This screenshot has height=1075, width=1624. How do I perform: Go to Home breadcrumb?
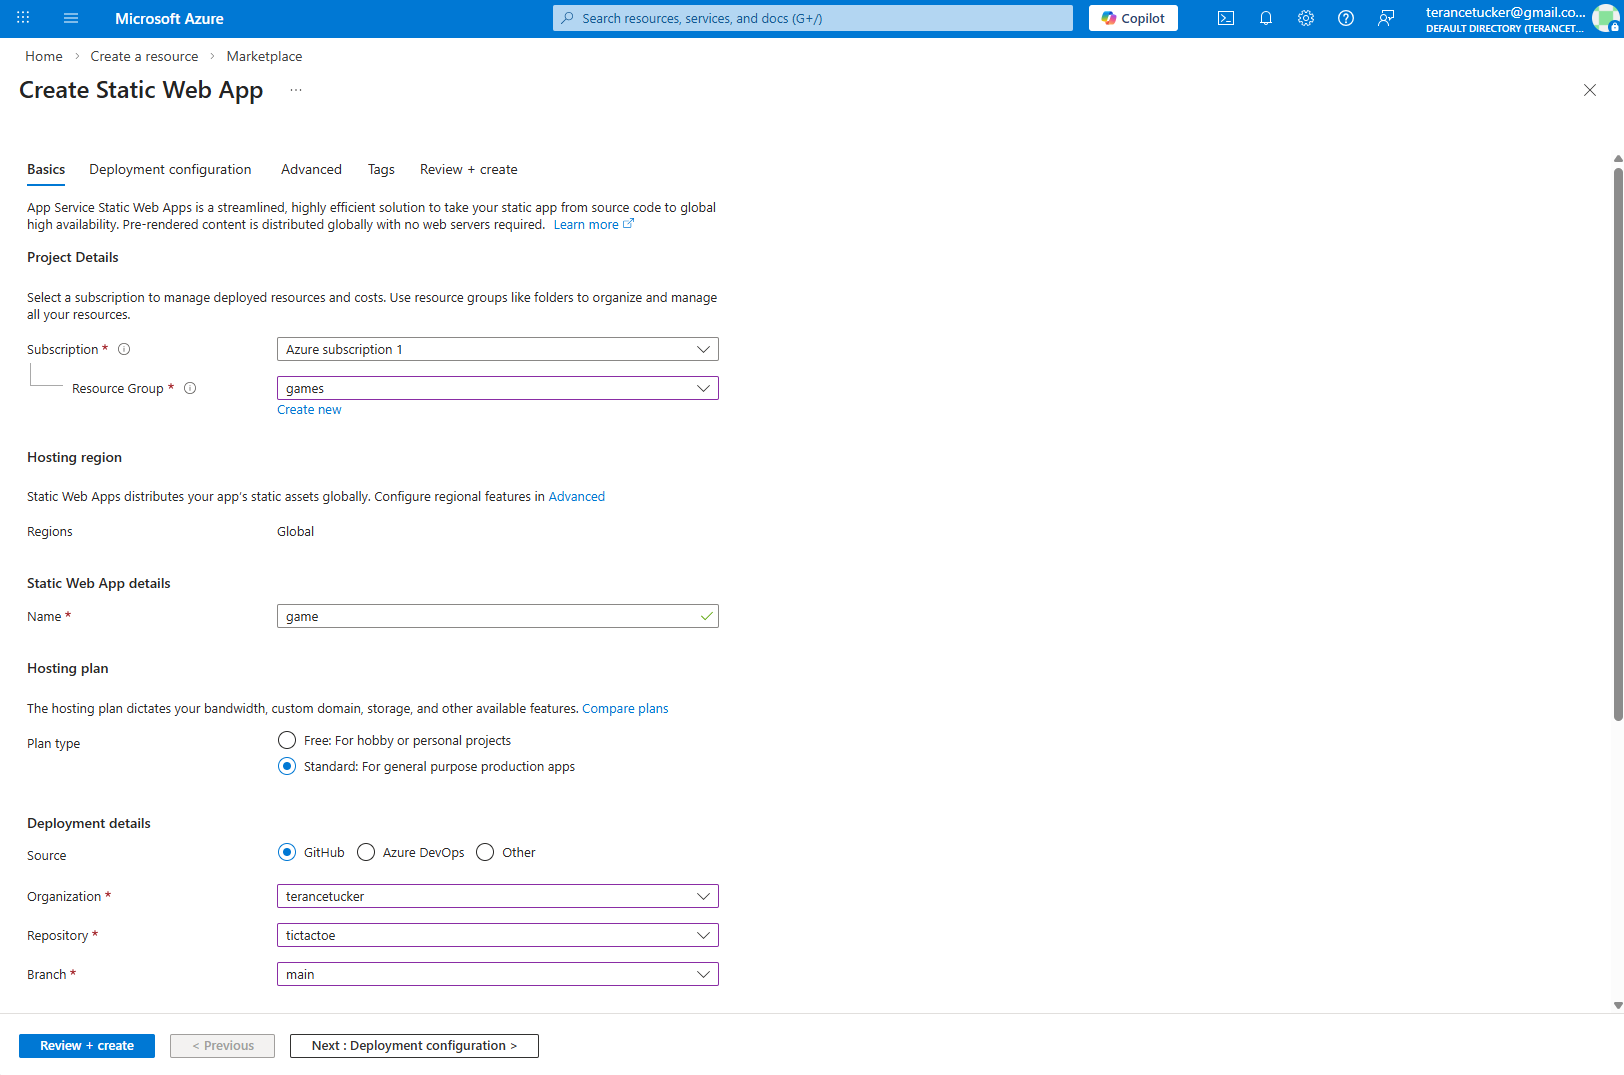tap(44, 56)
